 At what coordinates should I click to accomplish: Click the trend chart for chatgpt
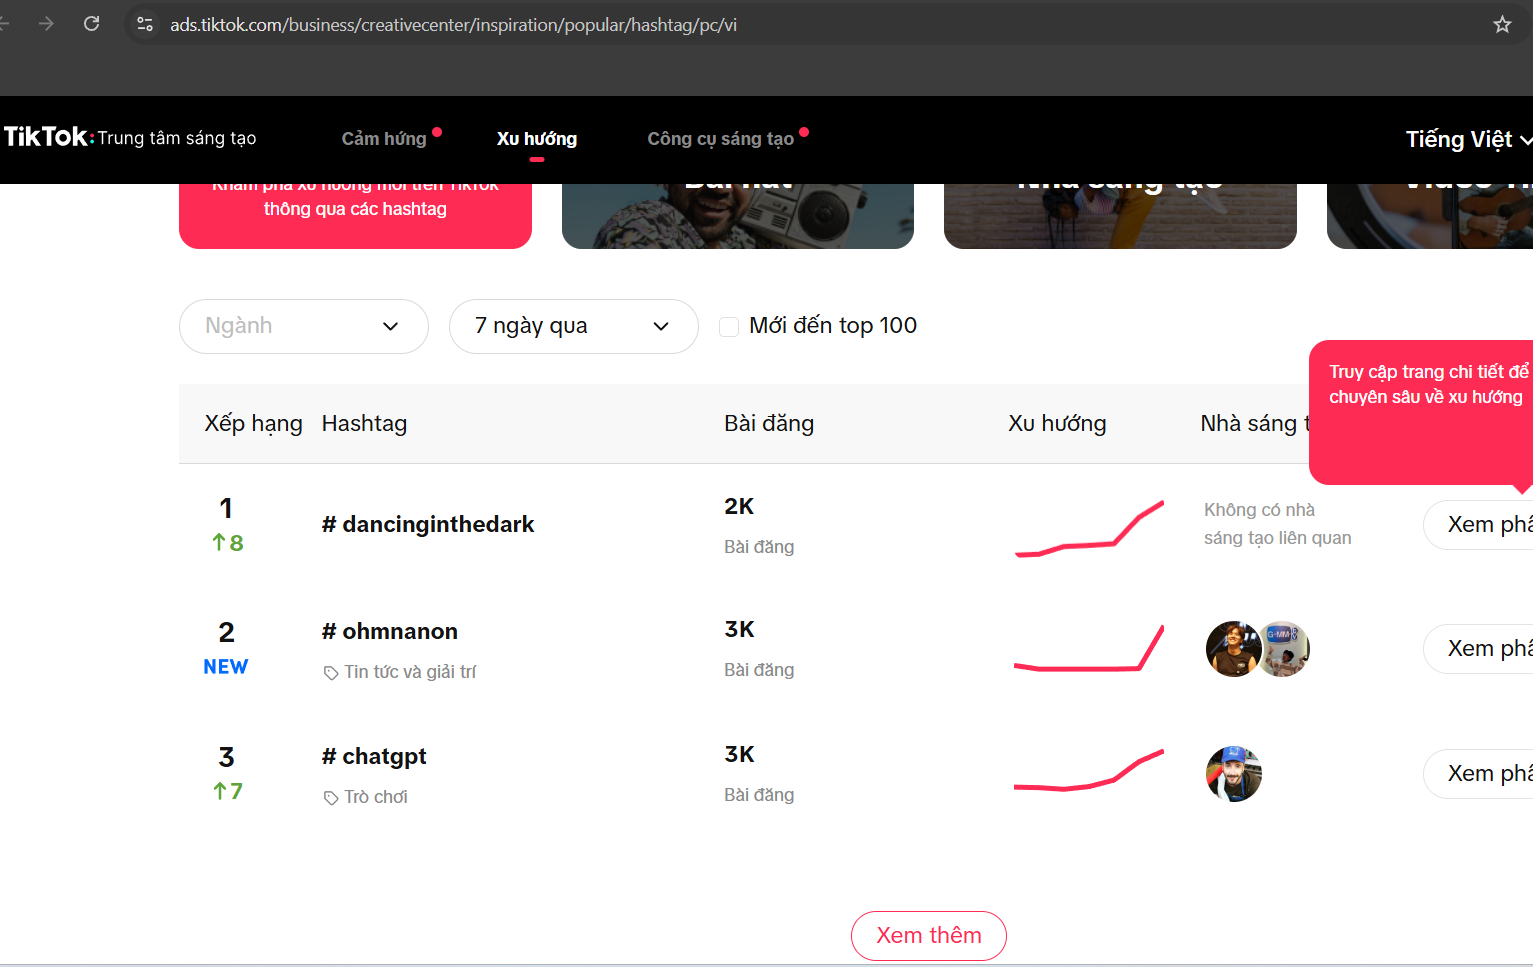tap(1089, 770)
